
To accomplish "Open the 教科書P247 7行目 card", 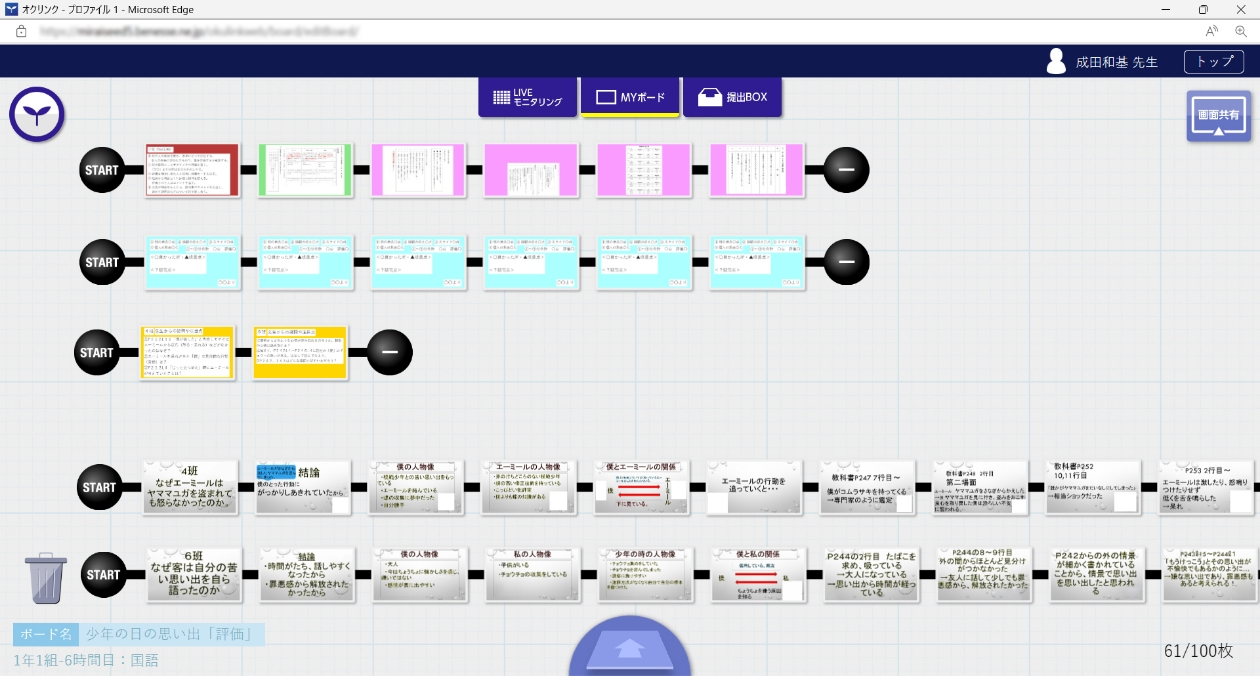I will tap(868, 487).
